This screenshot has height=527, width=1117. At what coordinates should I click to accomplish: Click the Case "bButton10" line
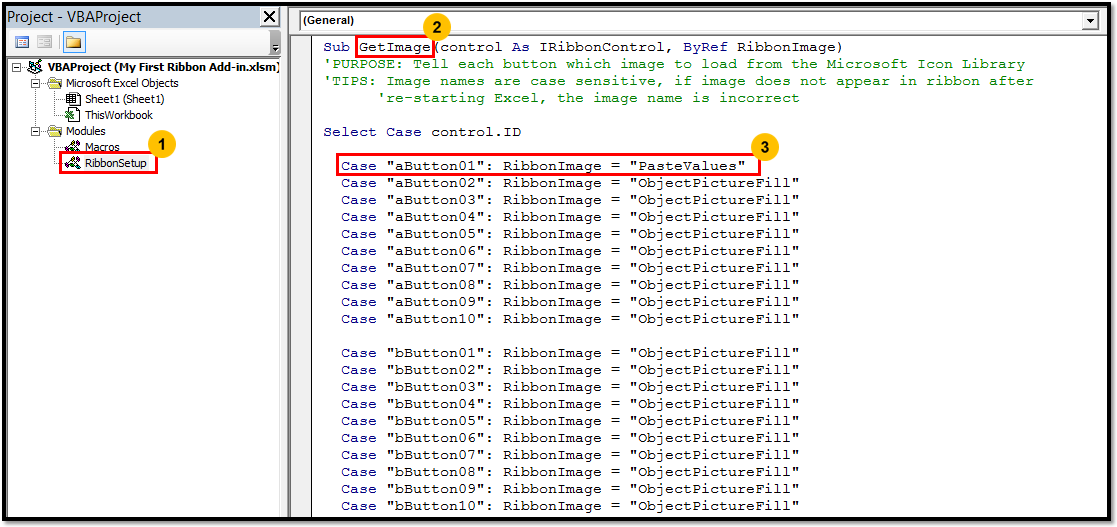coord(570,506)
